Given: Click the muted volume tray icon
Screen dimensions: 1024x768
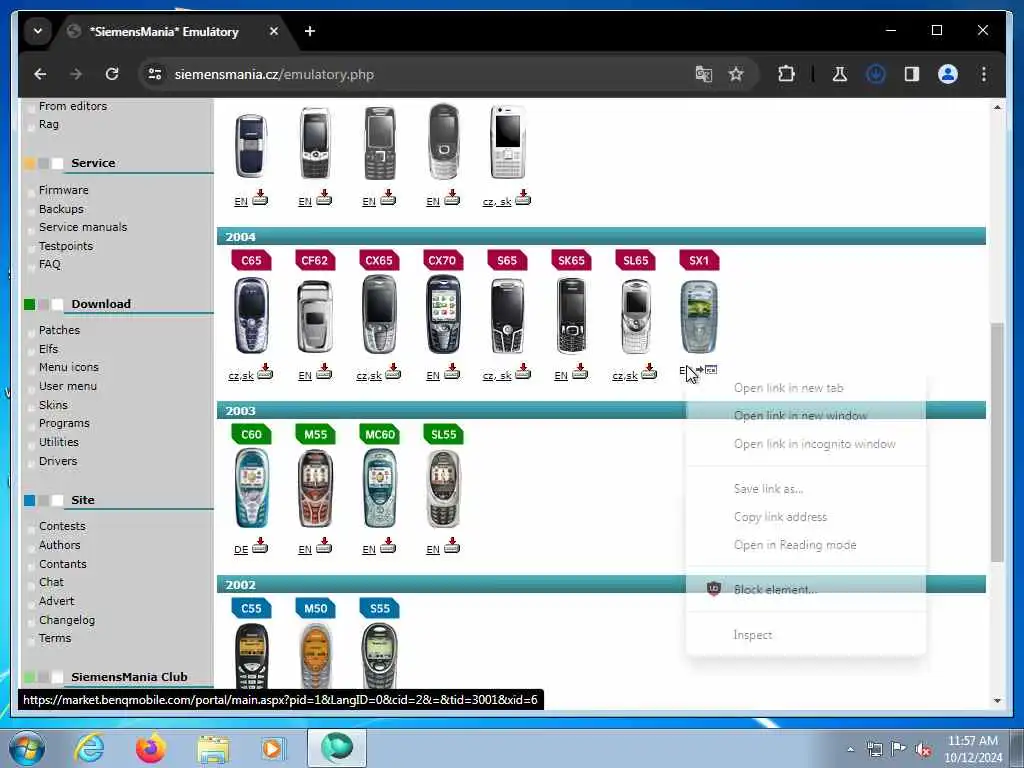Looking at the screenshot, I should point(924,750).
